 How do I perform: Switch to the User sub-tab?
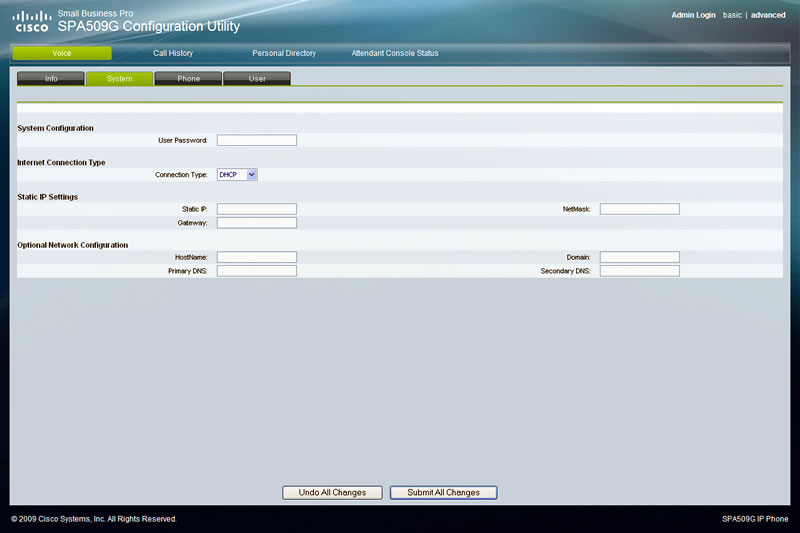[x=257, y=79]
